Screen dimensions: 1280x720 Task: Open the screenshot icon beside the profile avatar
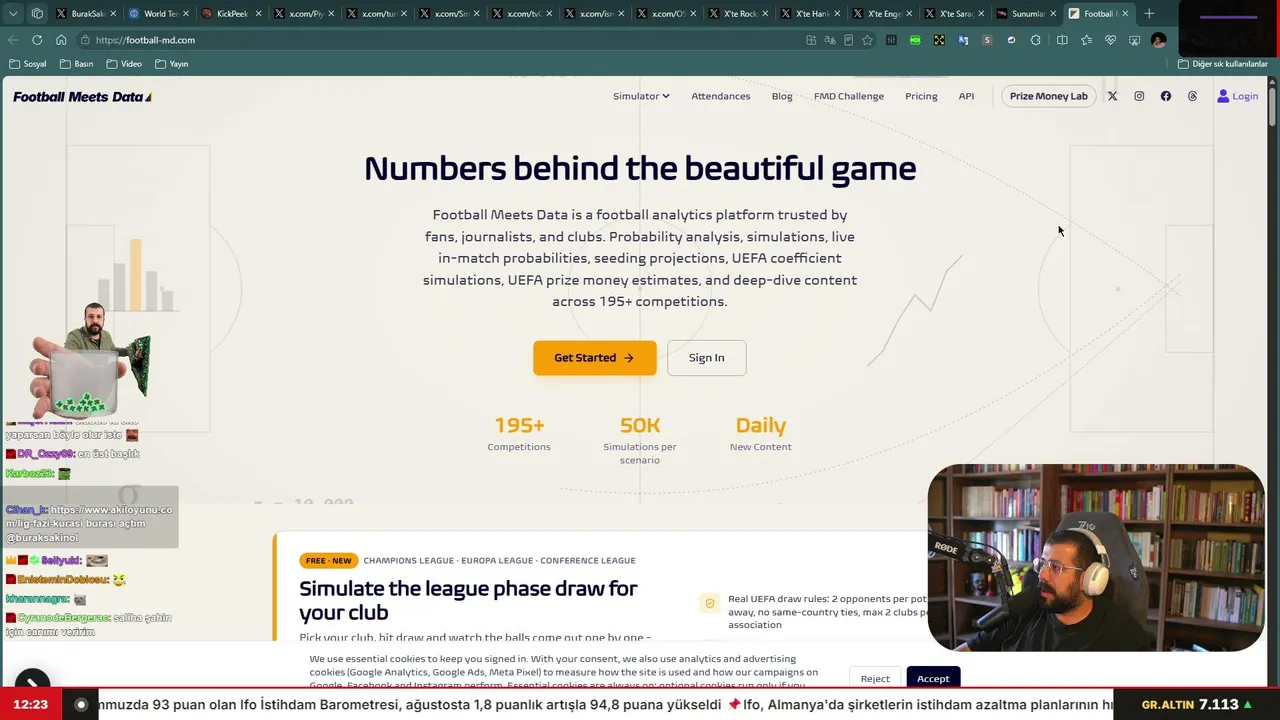1134,40
